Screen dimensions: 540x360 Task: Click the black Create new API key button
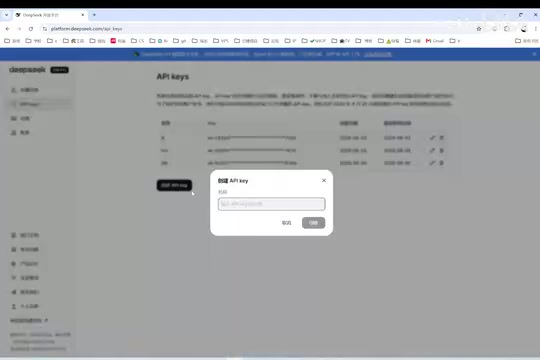click(x=174, y=185)
